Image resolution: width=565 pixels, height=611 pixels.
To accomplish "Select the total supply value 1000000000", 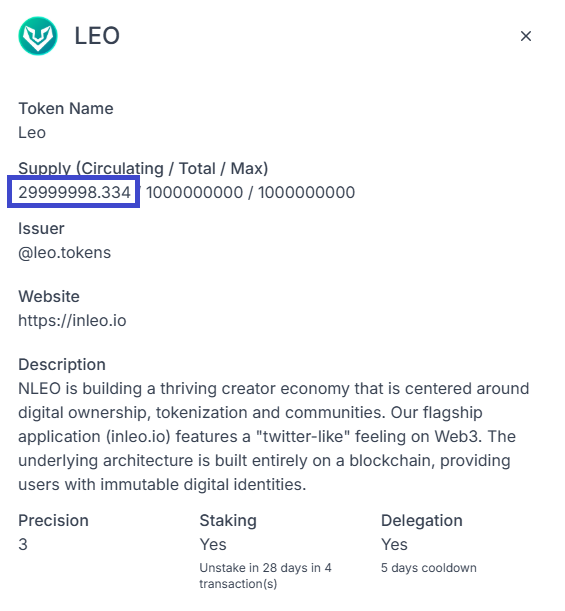I will point(194,192).
